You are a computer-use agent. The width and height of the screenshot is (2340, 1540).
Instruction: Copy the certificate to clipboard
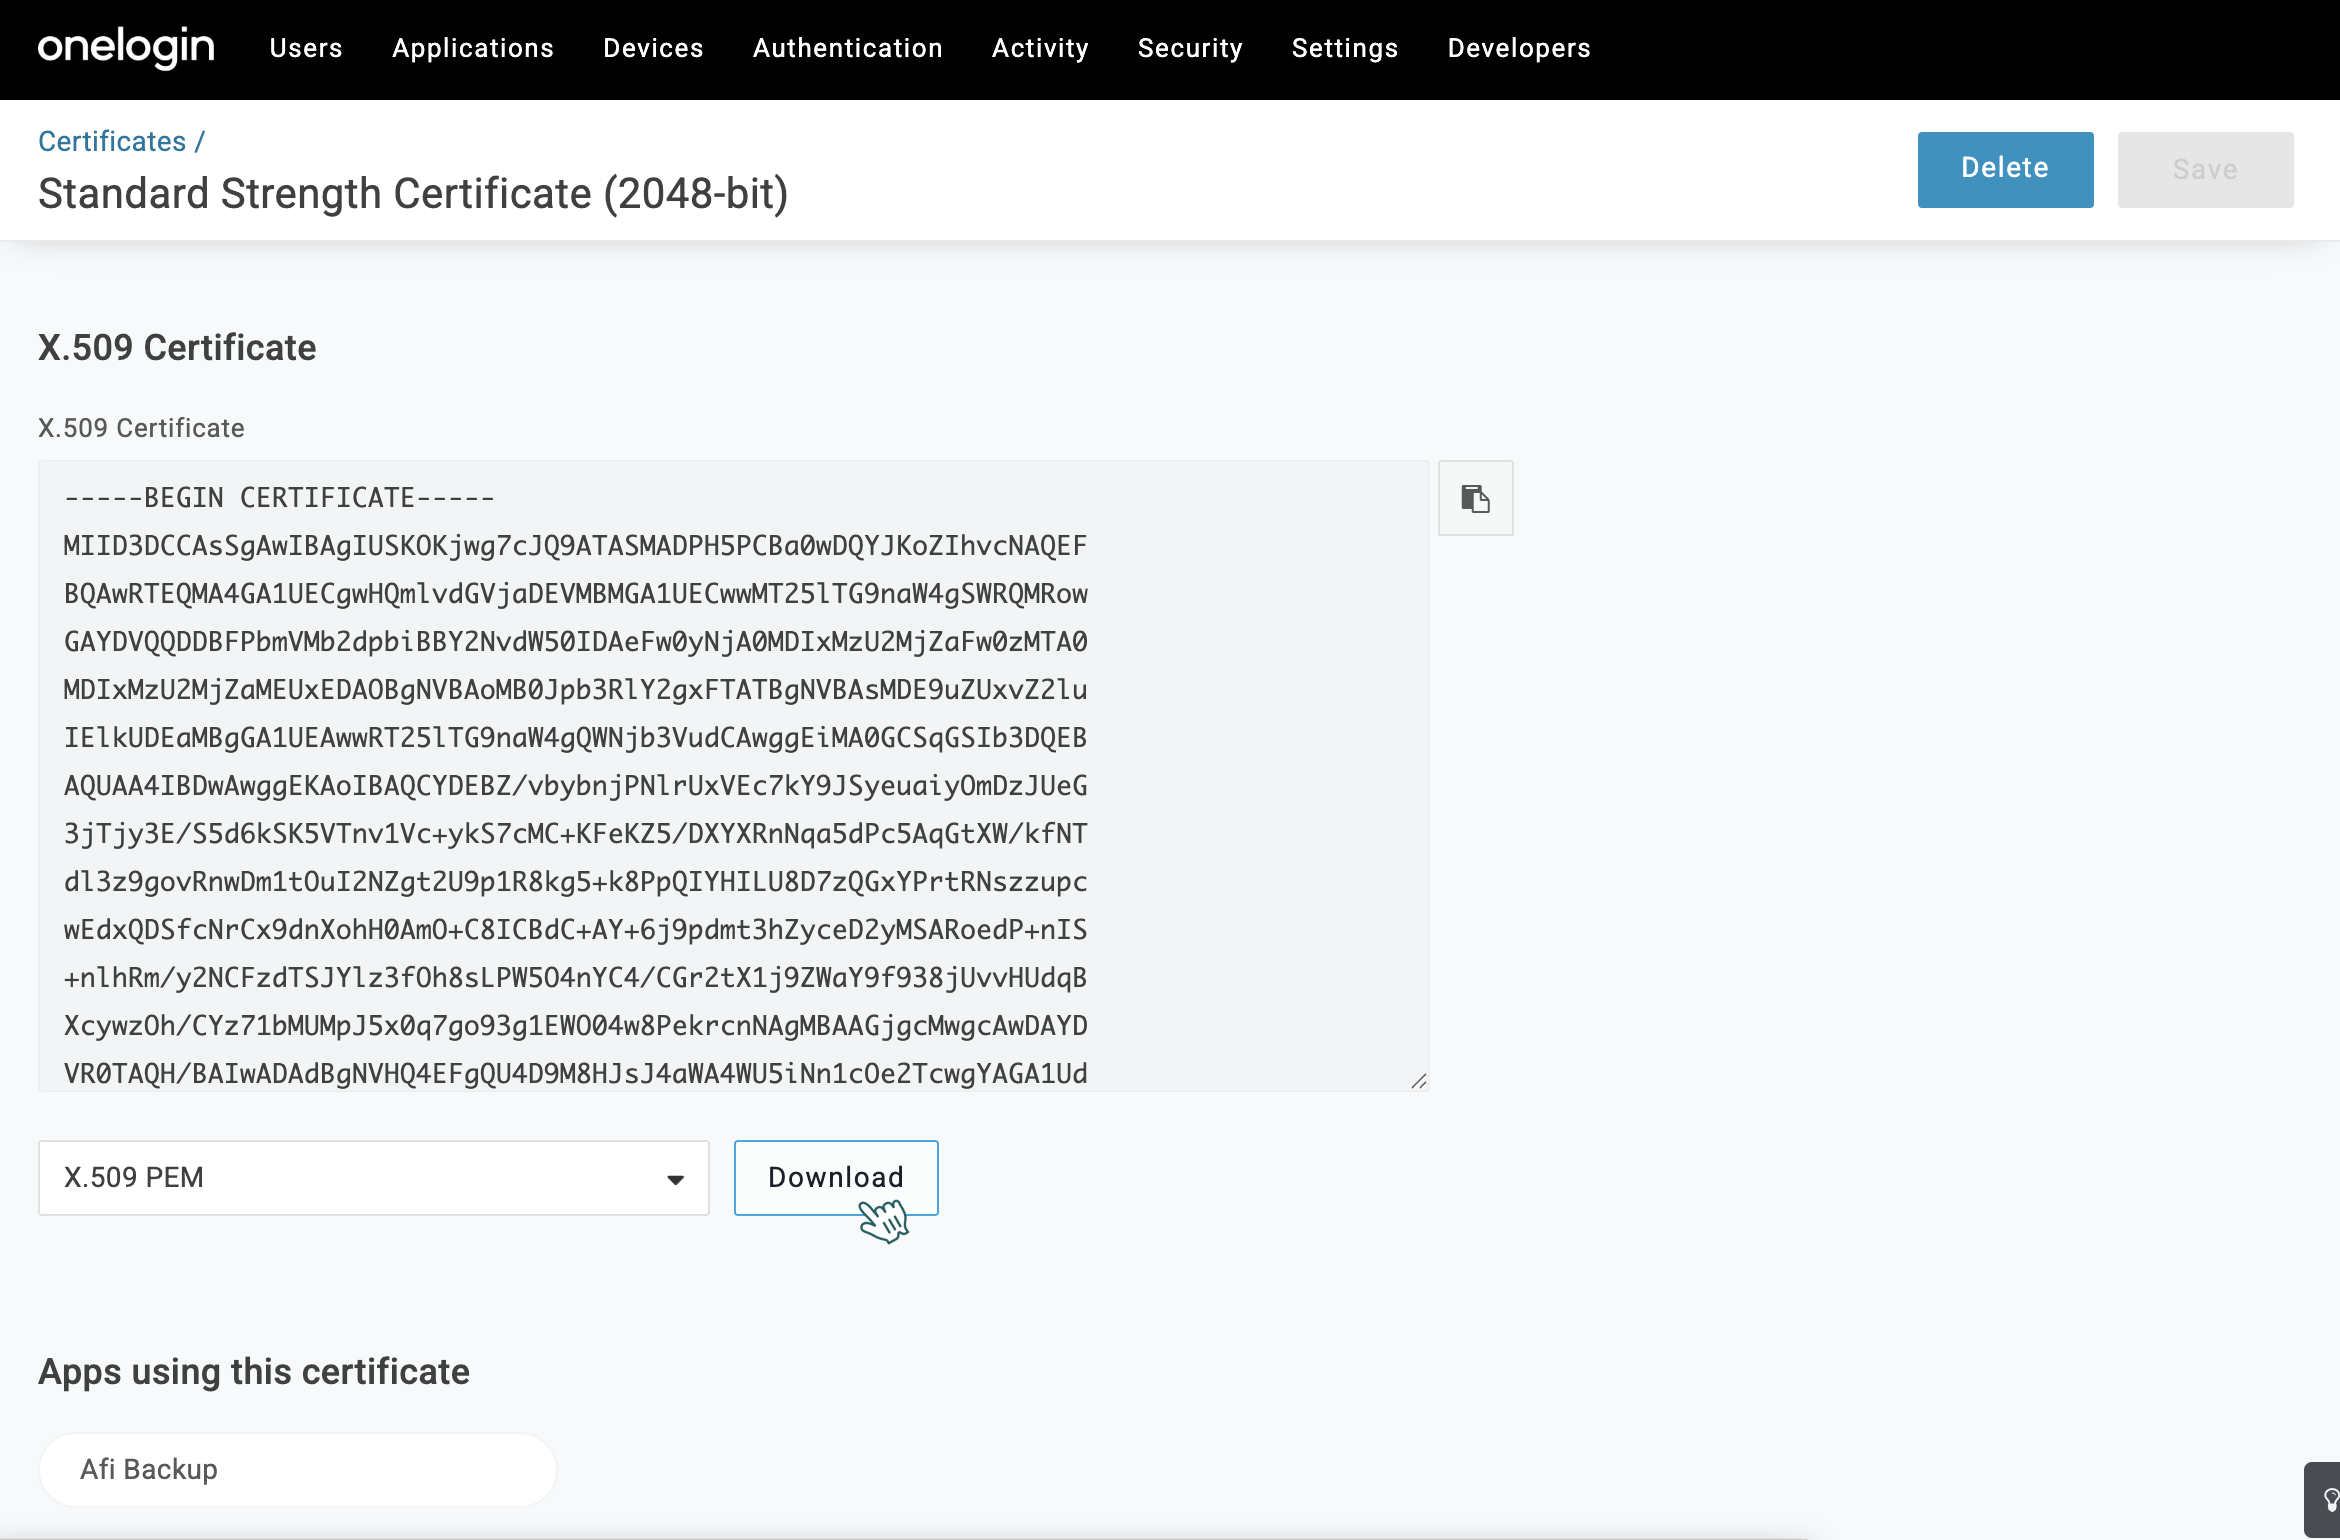point(1475,498)
